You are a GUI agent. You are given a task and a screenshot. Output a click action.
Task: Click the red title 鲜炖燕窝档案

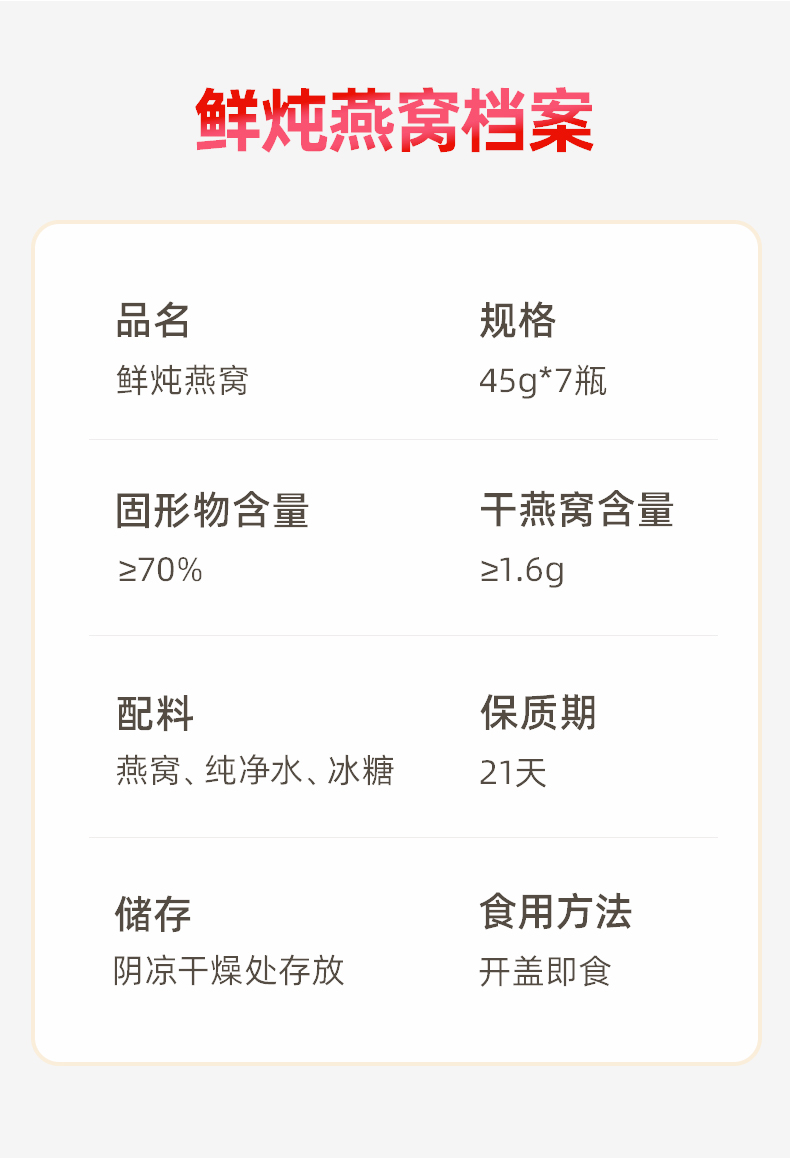pos(395,121)
